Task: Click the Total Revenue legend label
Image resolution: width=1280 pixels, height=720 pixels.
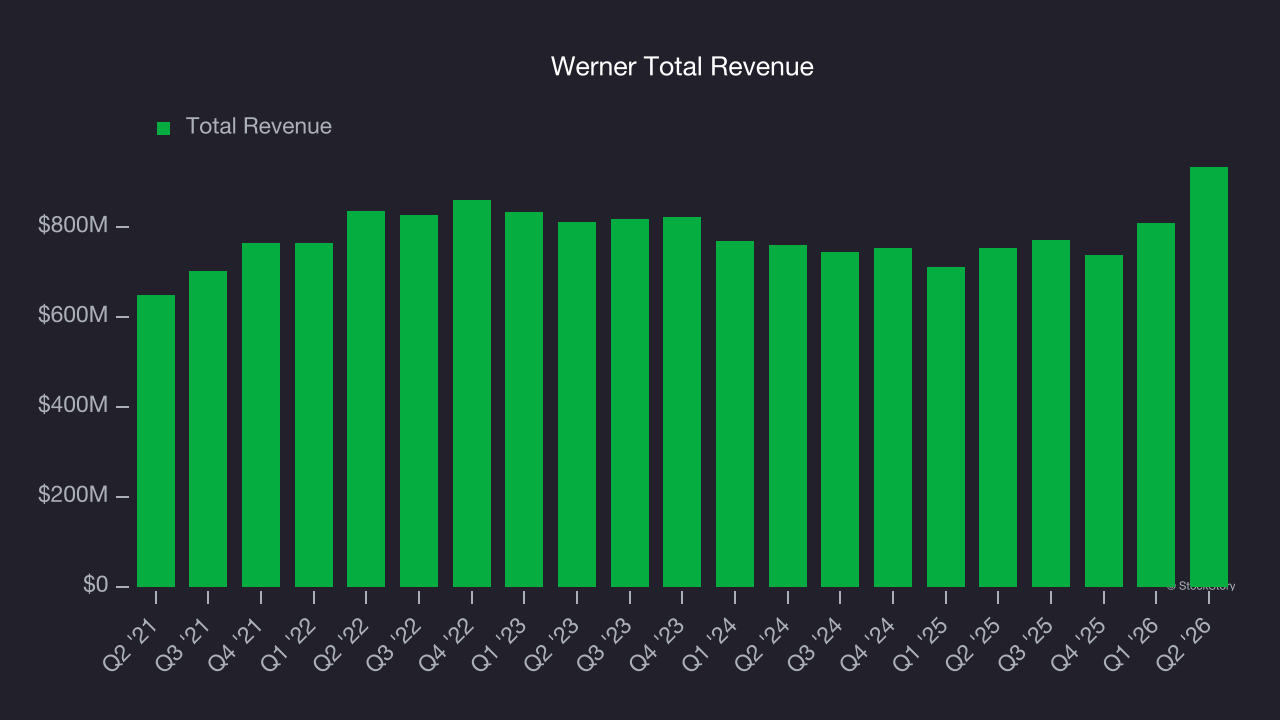Action: [259, 127]
